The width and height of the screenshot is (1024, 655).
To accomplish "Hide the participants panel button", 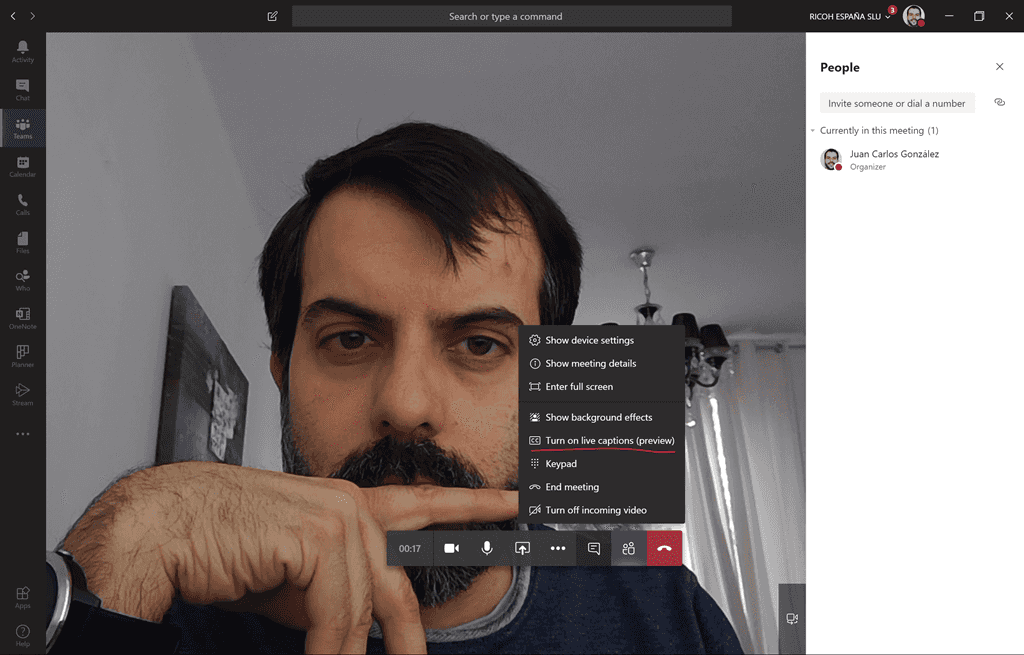I will 628,549.
